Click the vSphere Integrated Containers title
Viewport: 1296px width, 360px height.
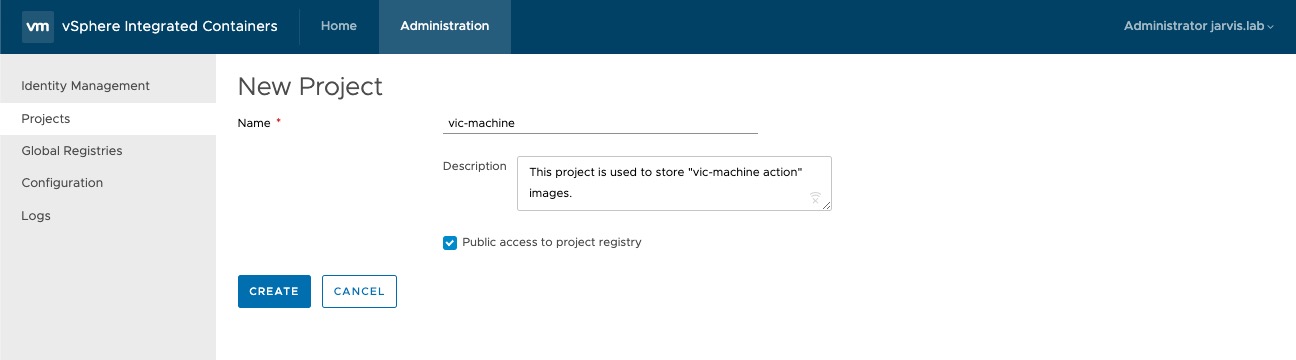click(x=170, y=26)
